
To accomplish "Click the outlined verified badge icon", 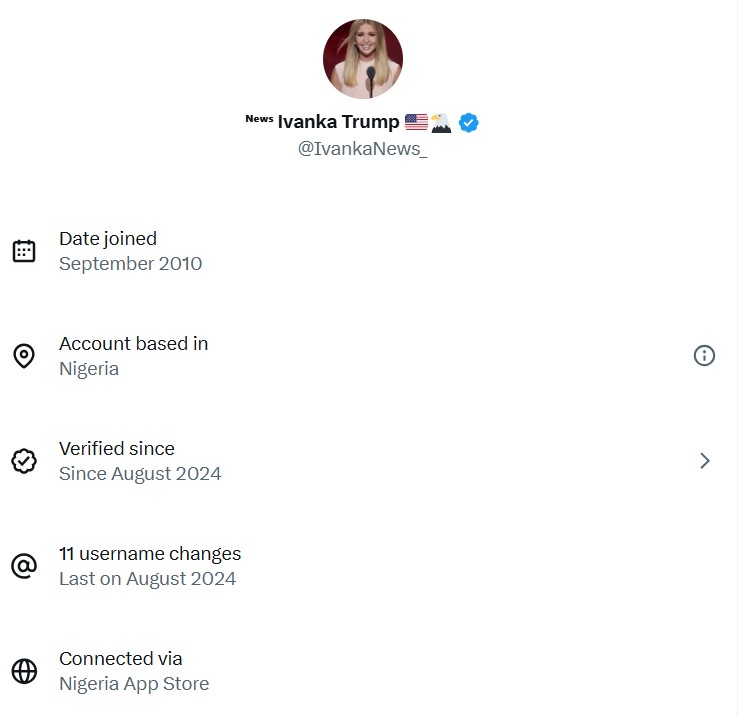I will pos(24,461).
